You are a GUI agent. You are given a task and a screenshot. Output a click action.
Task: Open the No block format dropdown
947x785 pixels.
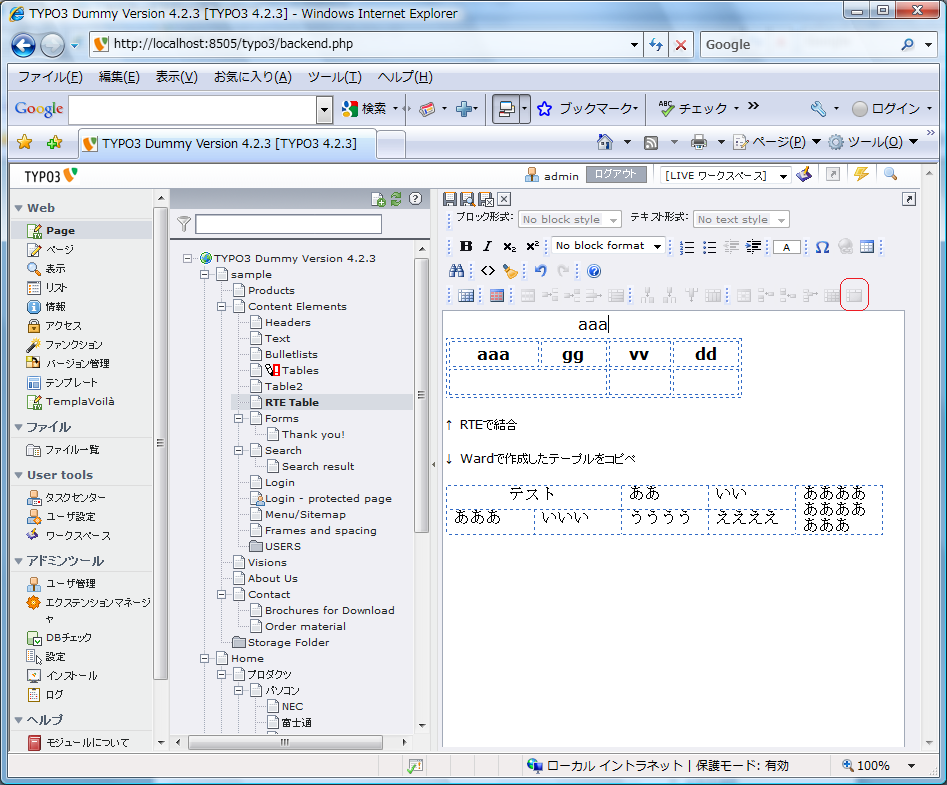pos(609,246)
